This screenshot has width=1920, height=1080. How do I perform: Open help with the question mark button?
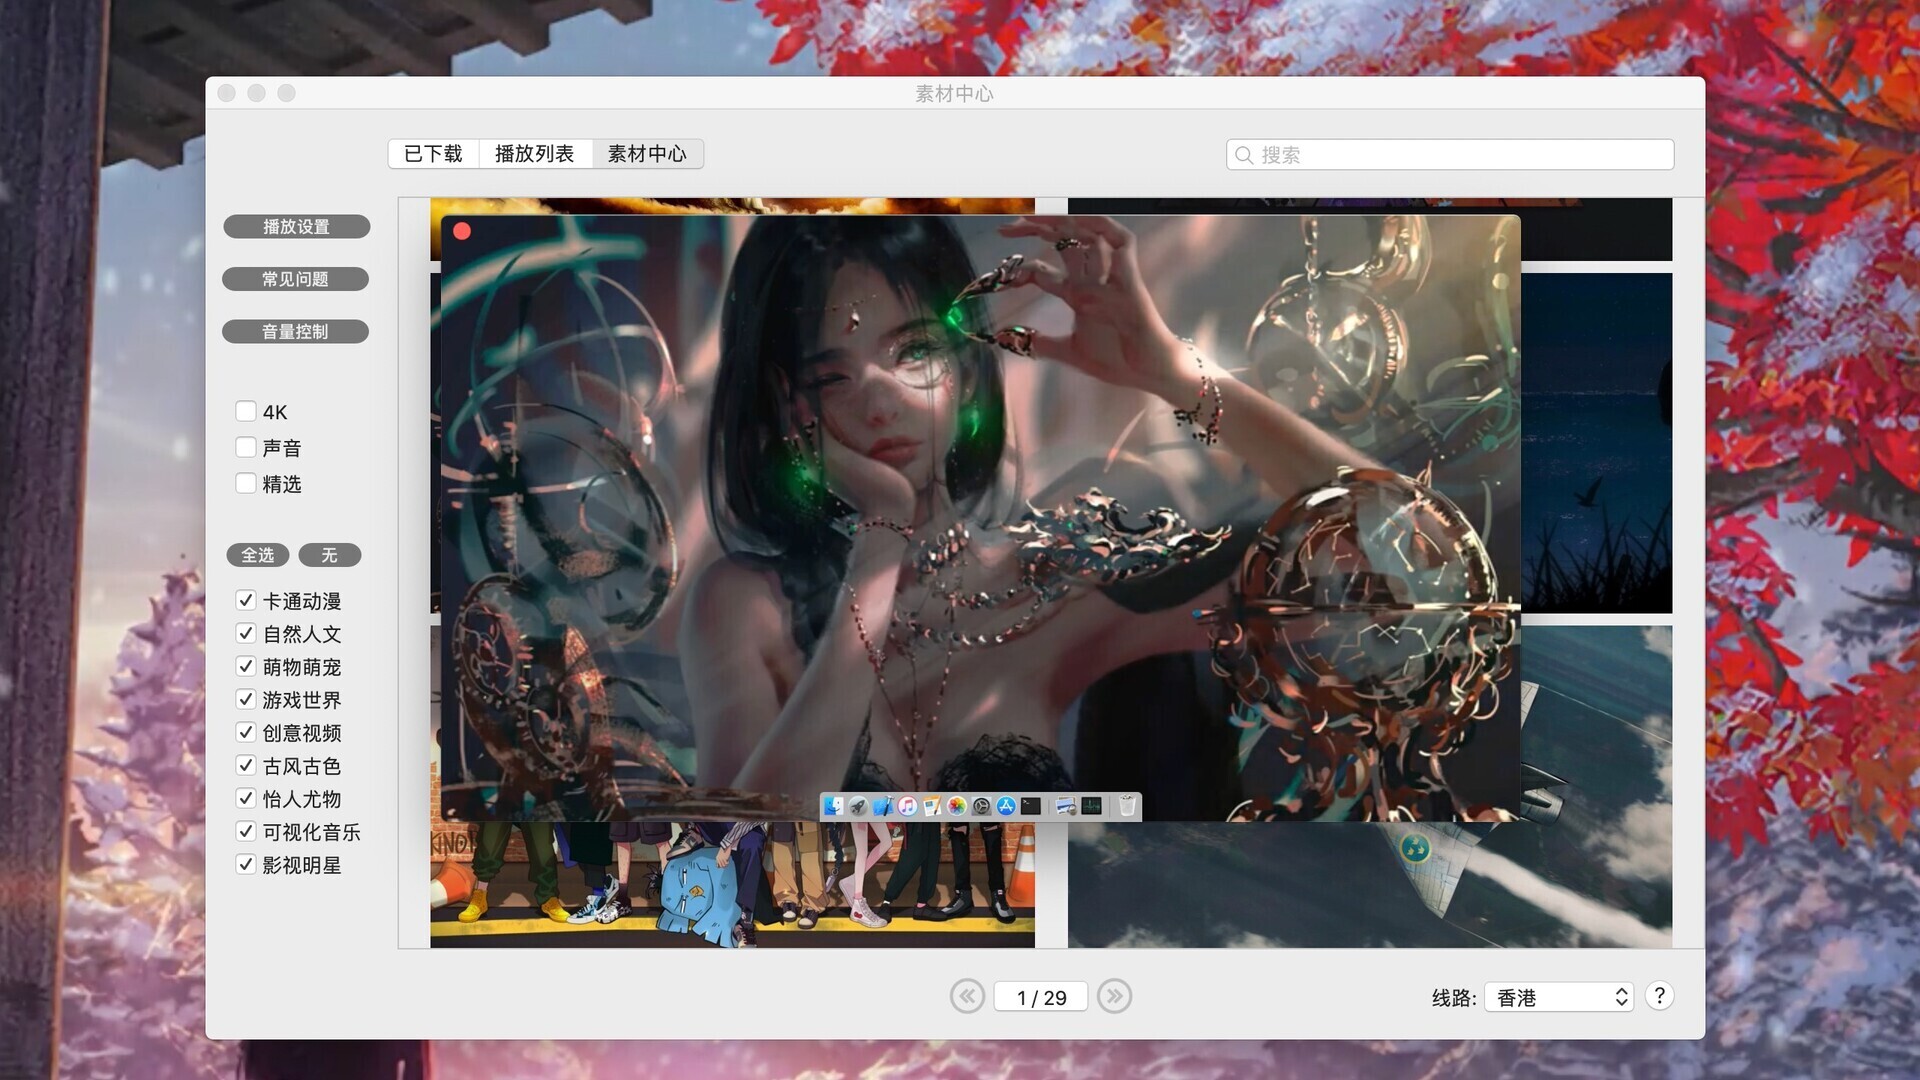point(1659,996)
